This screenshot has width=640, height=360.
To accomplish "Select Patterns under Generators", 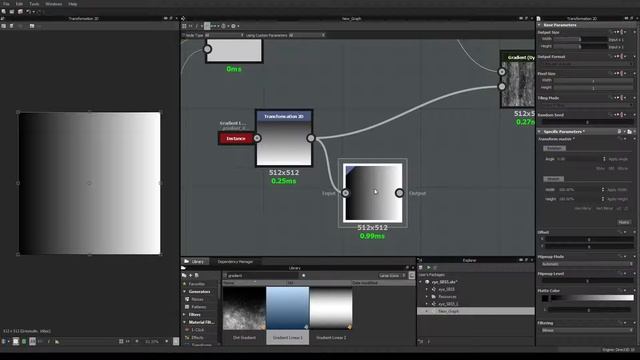I will (198, 307).
